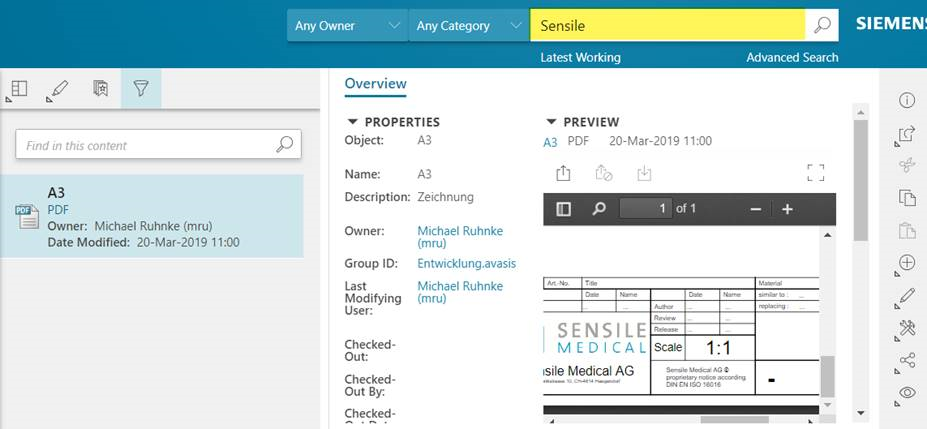Open the highlighter pencil tool in left toolbar
927x429 pixels.
(x=58, y=89)
